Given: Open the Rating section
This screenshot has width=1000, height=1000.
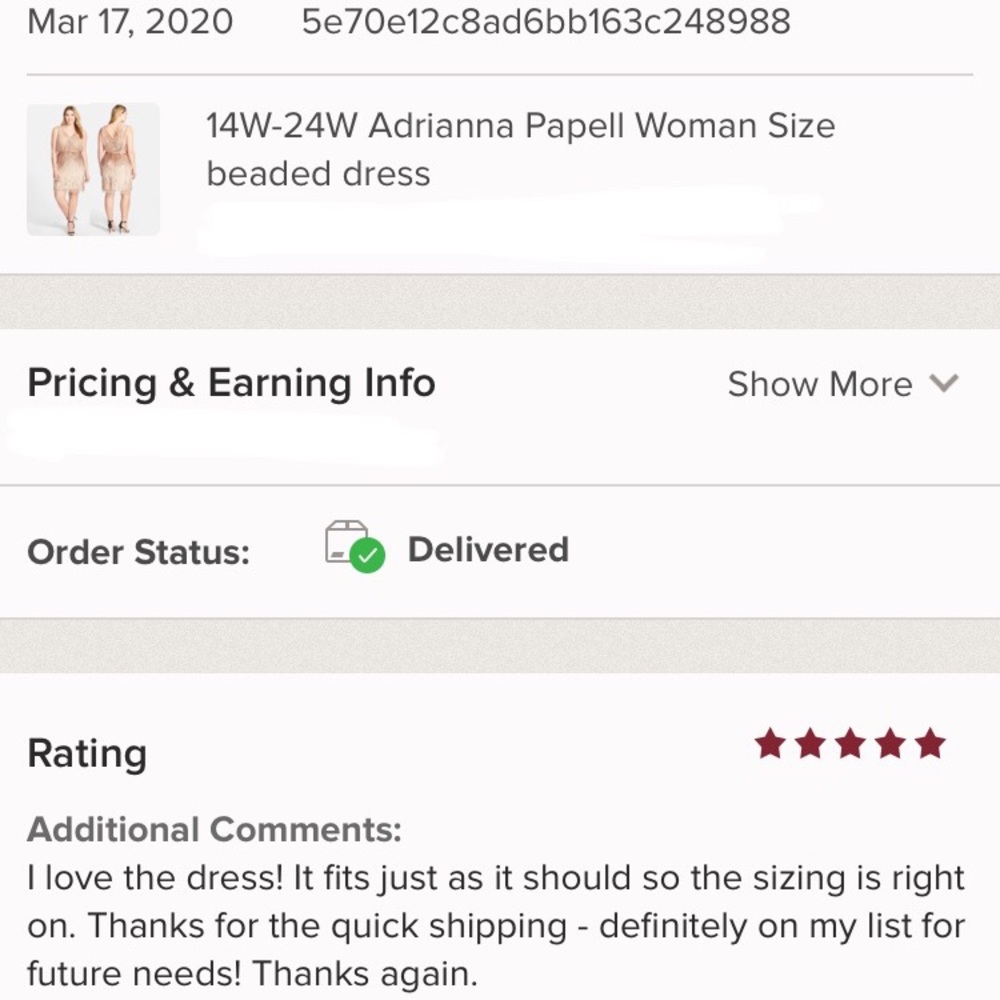Looking at the screenshot, I should point(87,754).
